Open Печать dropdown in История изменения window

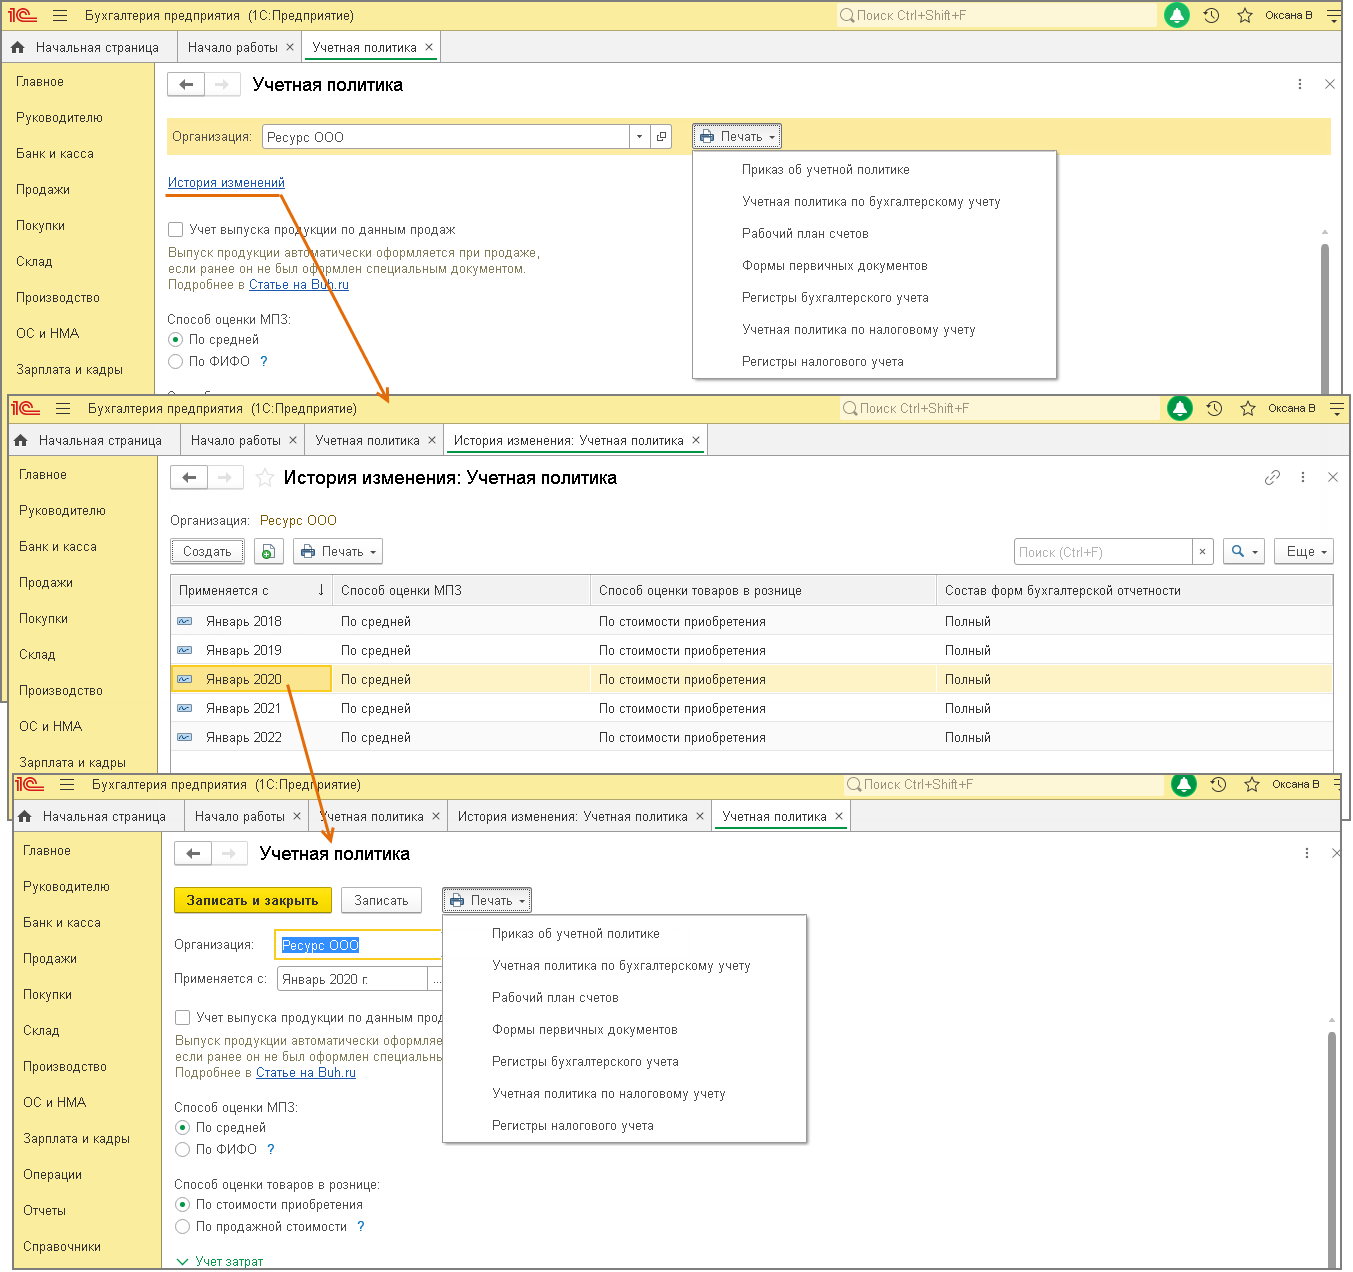[338, 552]
